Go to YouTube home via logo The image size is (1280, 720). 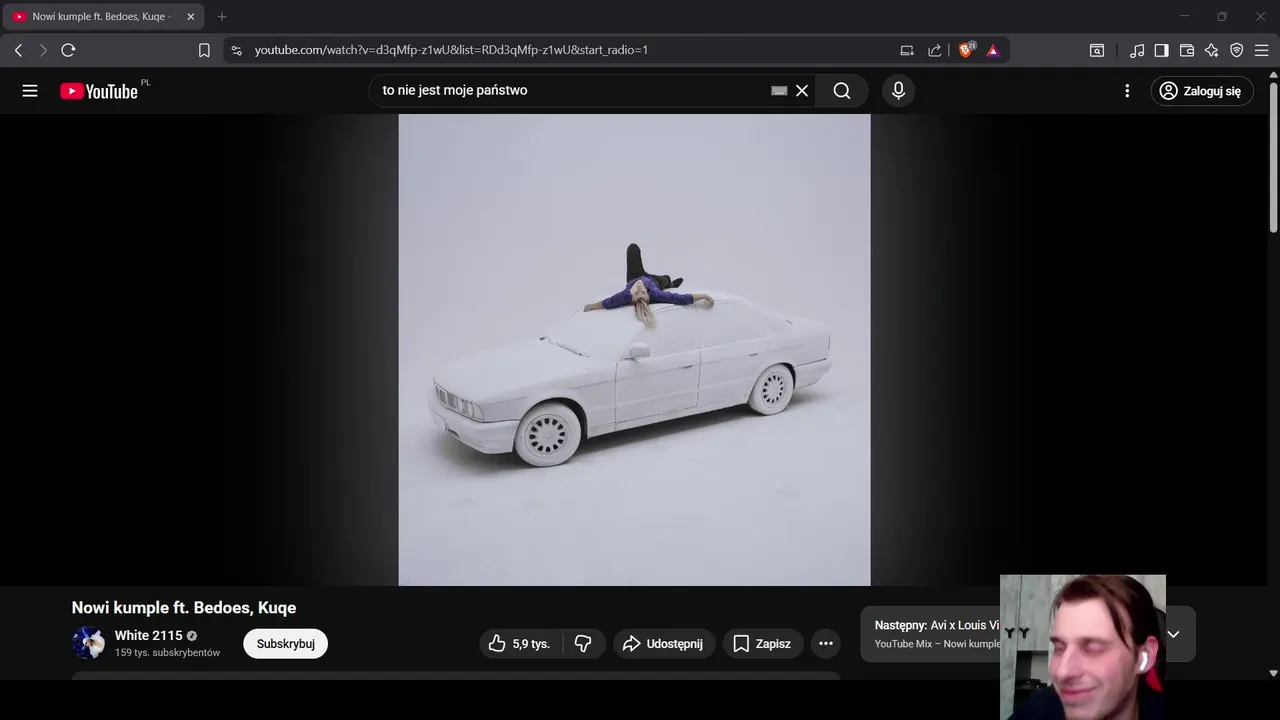coord(98,91)
